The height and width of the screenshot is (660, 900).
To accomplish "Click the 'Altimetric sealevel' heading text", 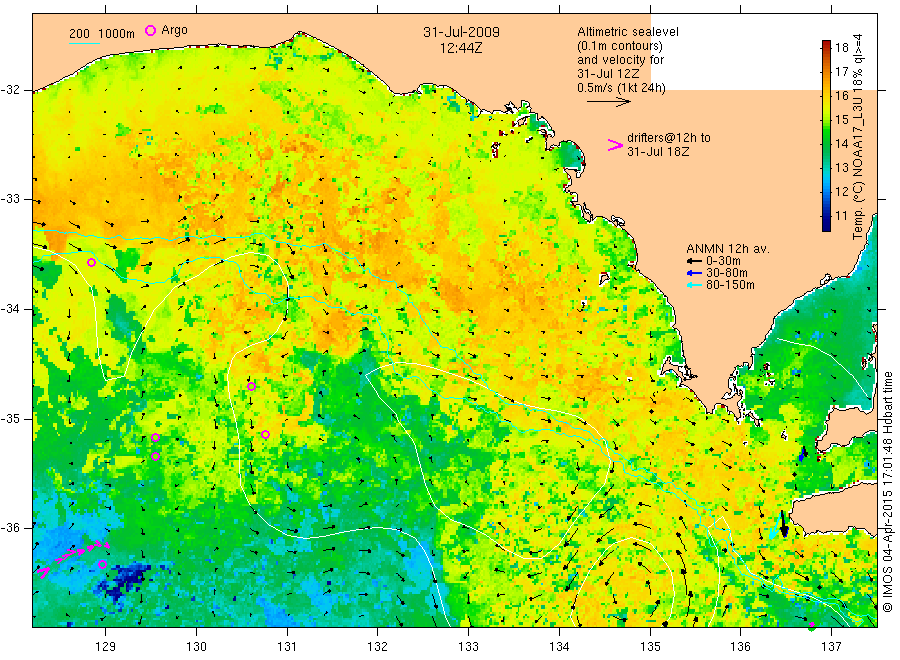I will [x=628, y=32].
